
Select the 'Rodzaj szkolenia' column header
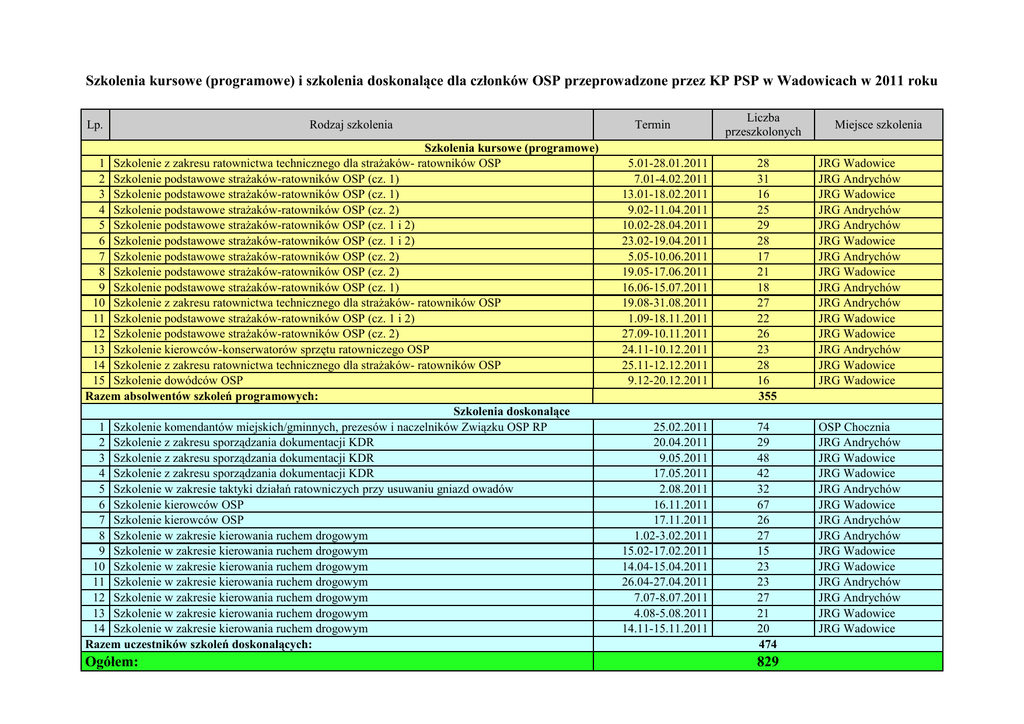[x=350, y=125]
